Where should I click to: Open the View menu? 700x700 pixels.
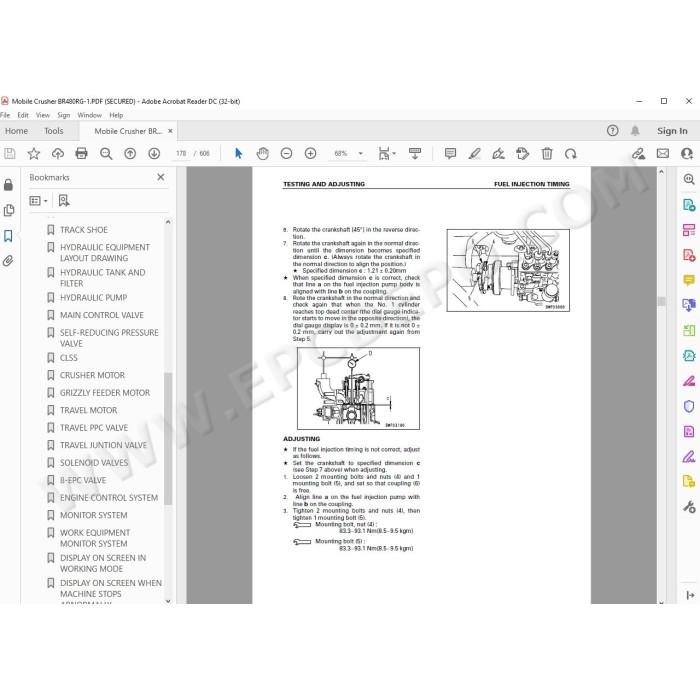(43, 115)
